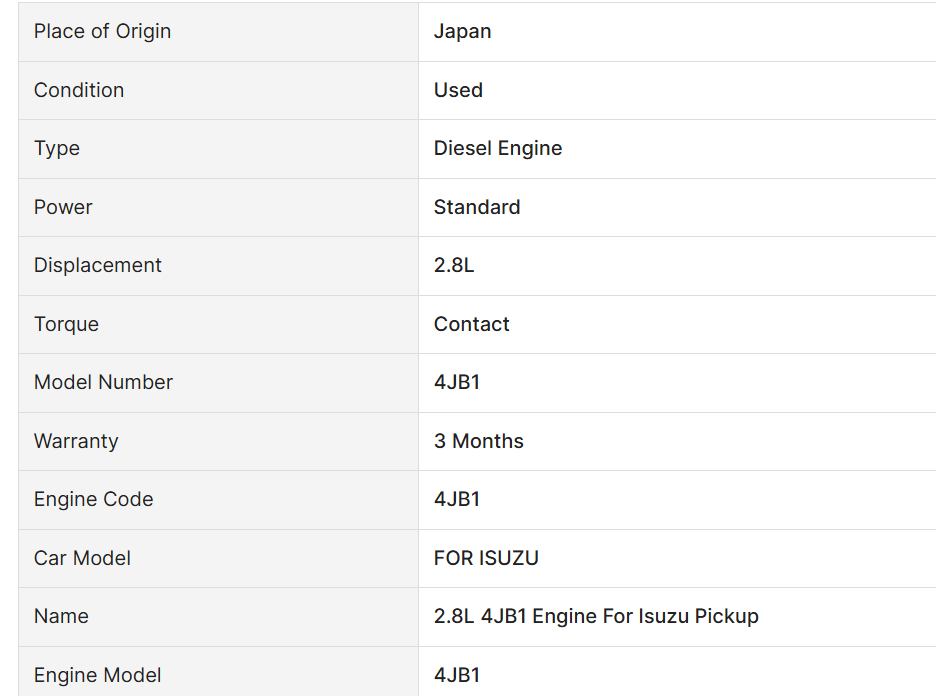Click the Warranty label cell
Image resolution: width=936 pixels, height=696 pixels.
tap(76, 441)
